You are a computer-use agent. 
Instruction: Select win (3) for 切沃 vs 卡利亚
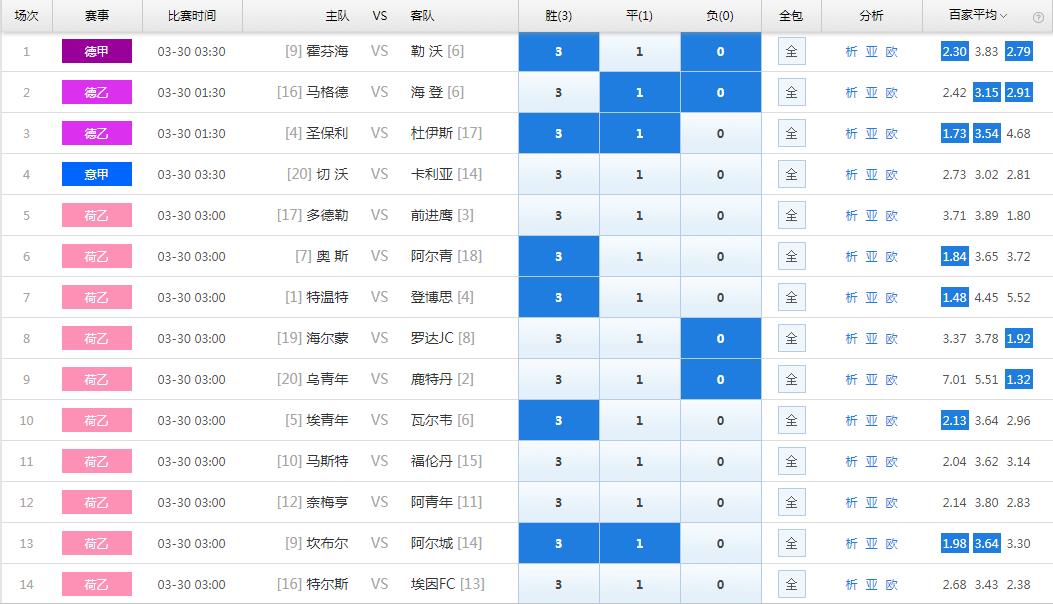559,175
